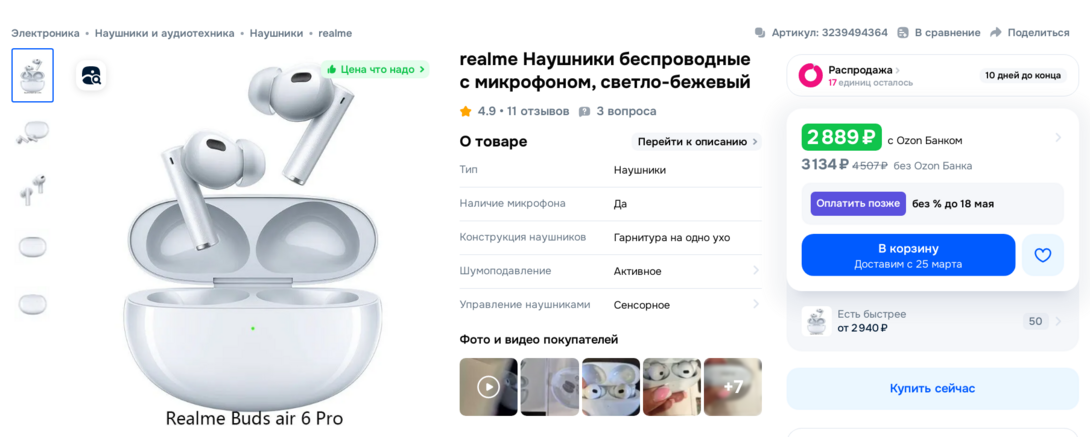Click 'Перейти к описанию' link
Viewport: 1090px width, 437px height.
point(696,142)
